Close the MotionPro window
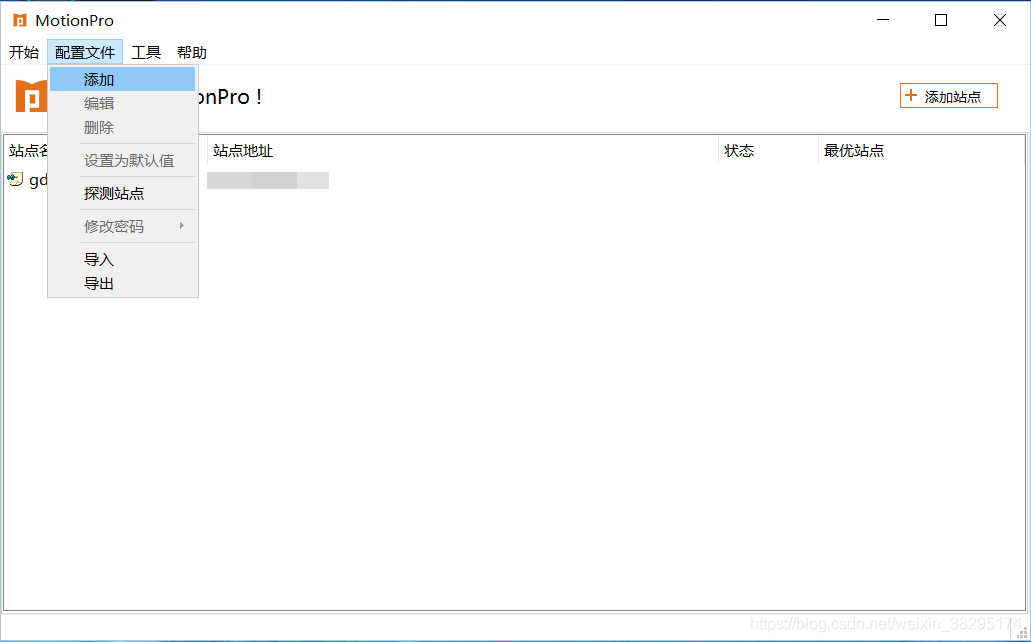The height and width of the screenshot is (642, 1031). [x=999, y=20]
